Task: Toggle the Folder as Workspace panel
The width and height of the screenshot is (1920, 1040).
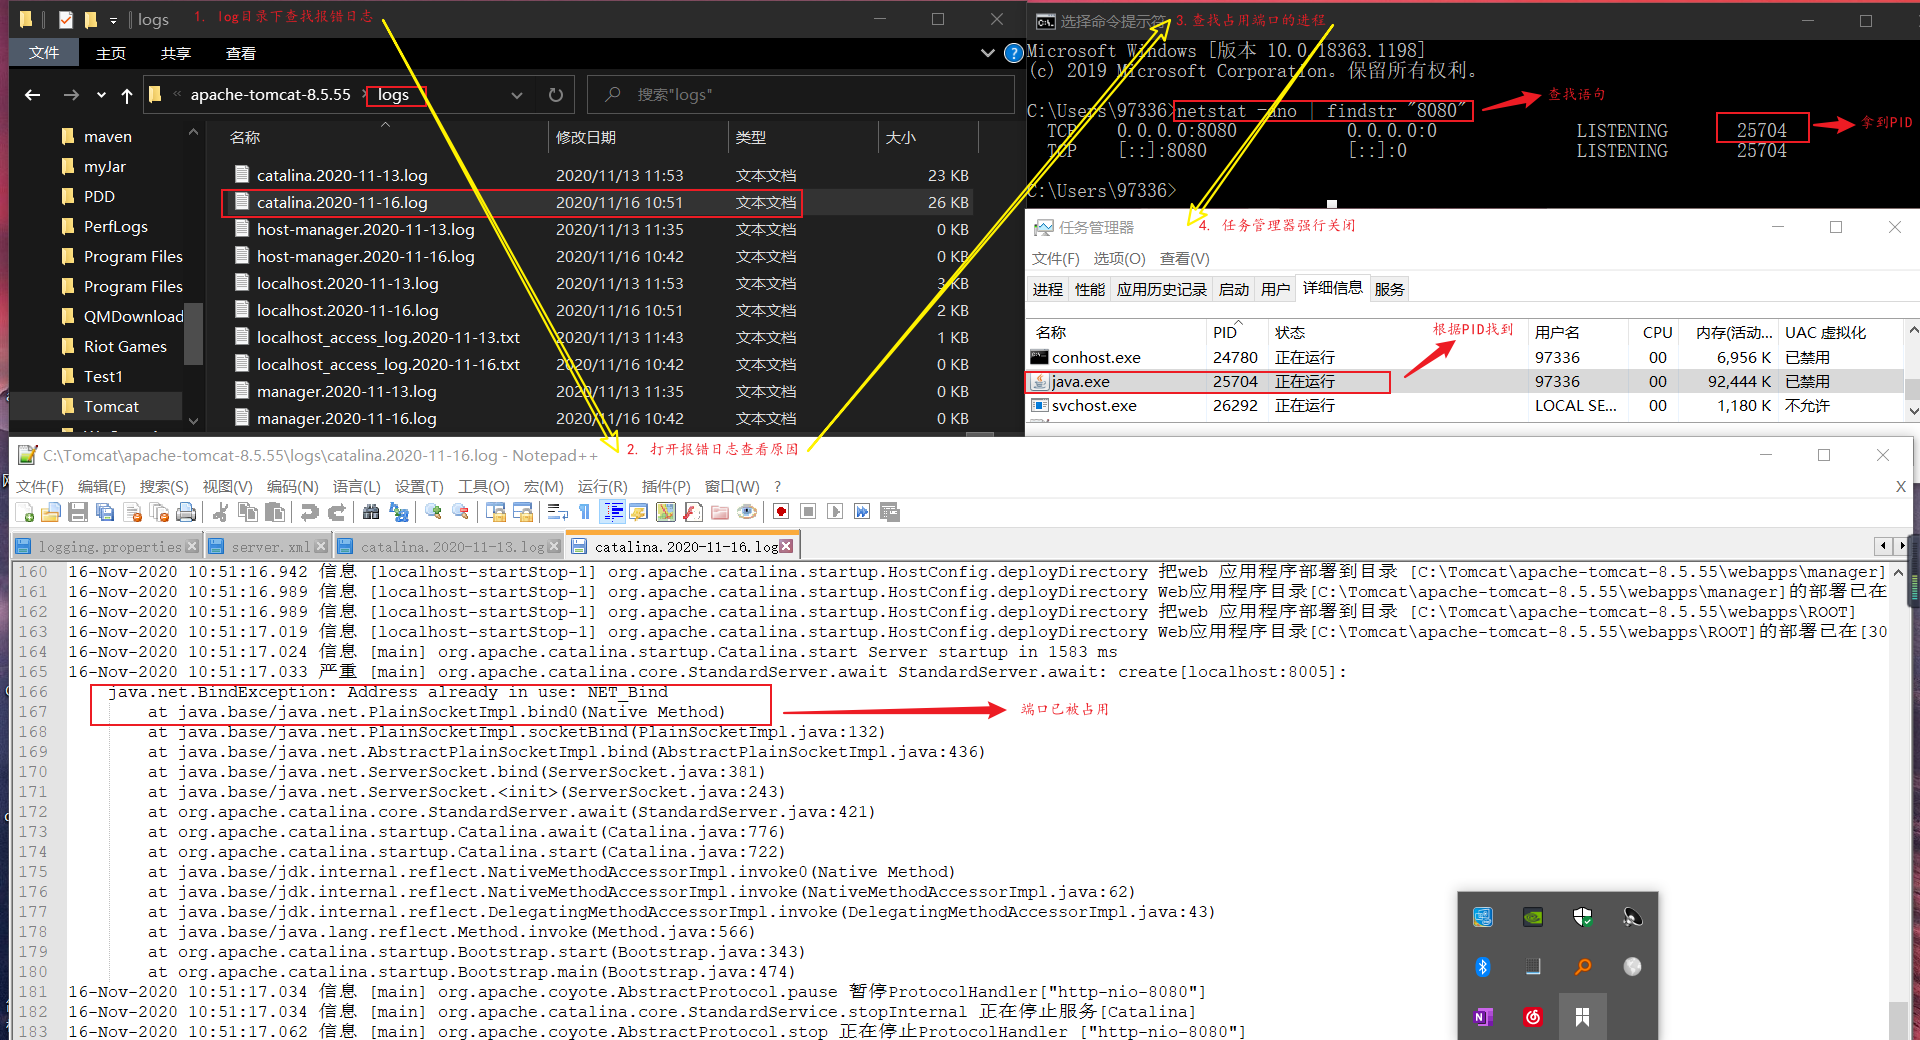Action: [720, 512]
